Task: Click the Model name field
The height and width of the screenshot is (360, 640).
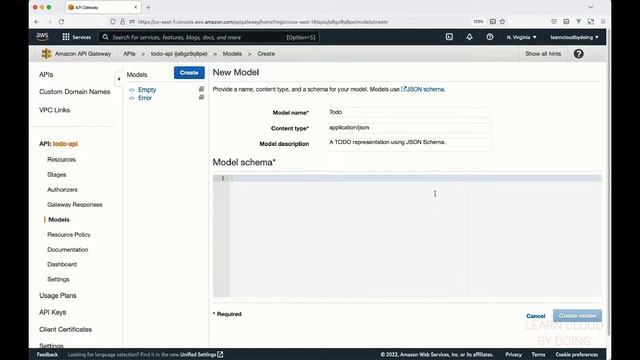Action: 409,112
